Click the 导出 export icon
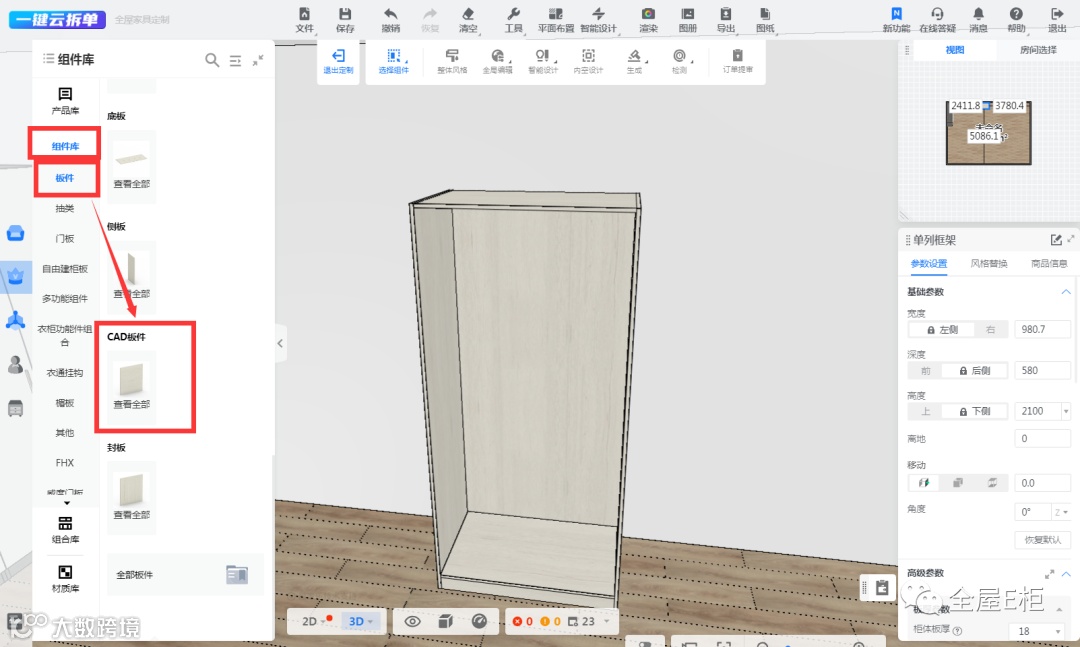 point(726,19)
